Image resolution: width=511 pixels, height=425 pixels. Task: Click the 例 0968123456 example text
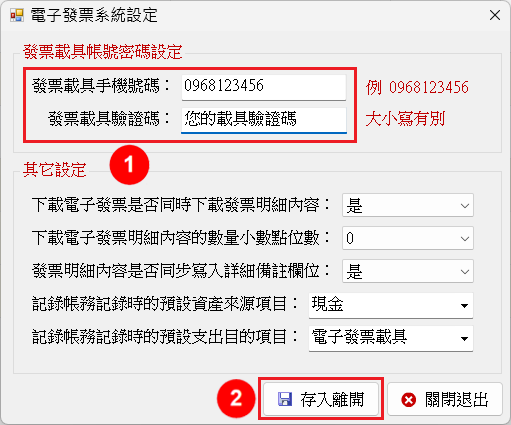tap(417, 87)
